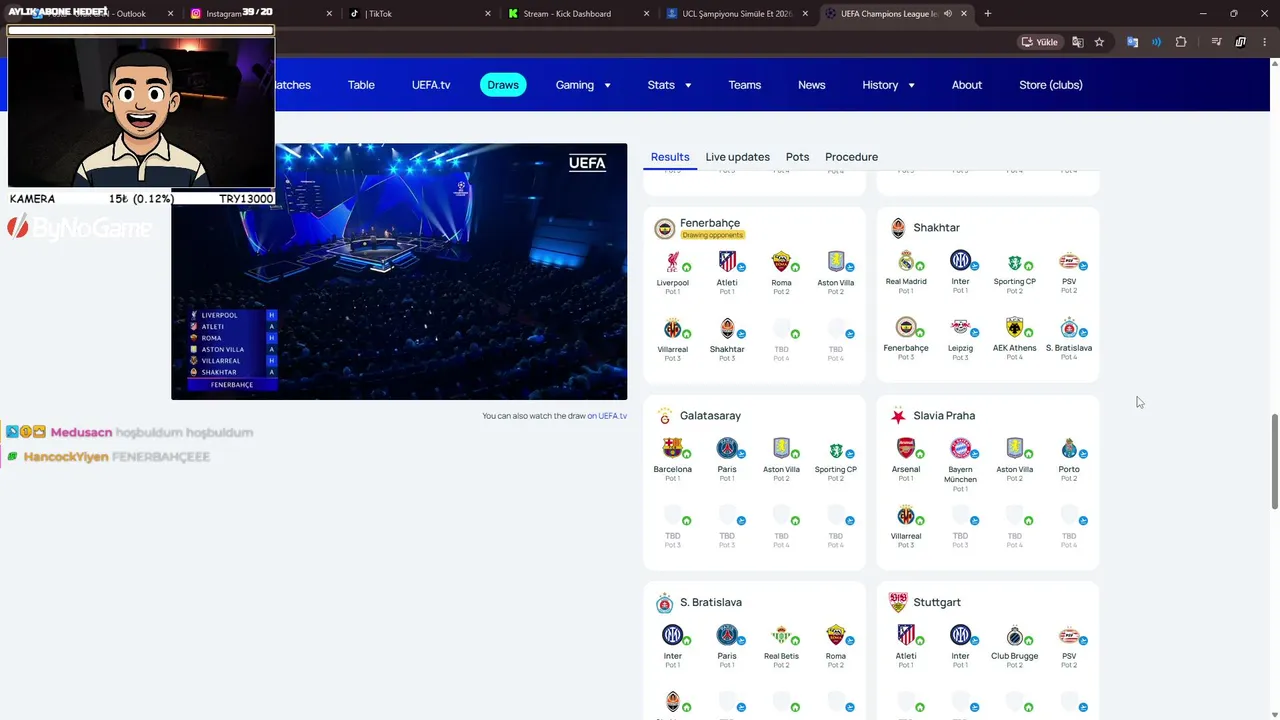Open the News navigation item
1280x720 pixels.
[x=812, y=85]
